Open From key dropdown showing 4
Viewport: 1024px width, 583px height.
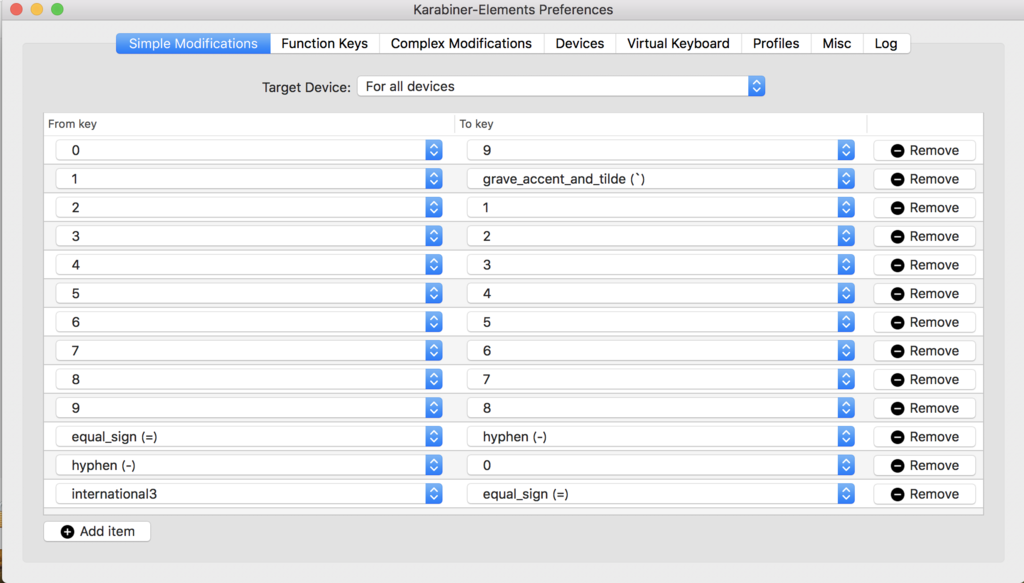click(249, 265)
